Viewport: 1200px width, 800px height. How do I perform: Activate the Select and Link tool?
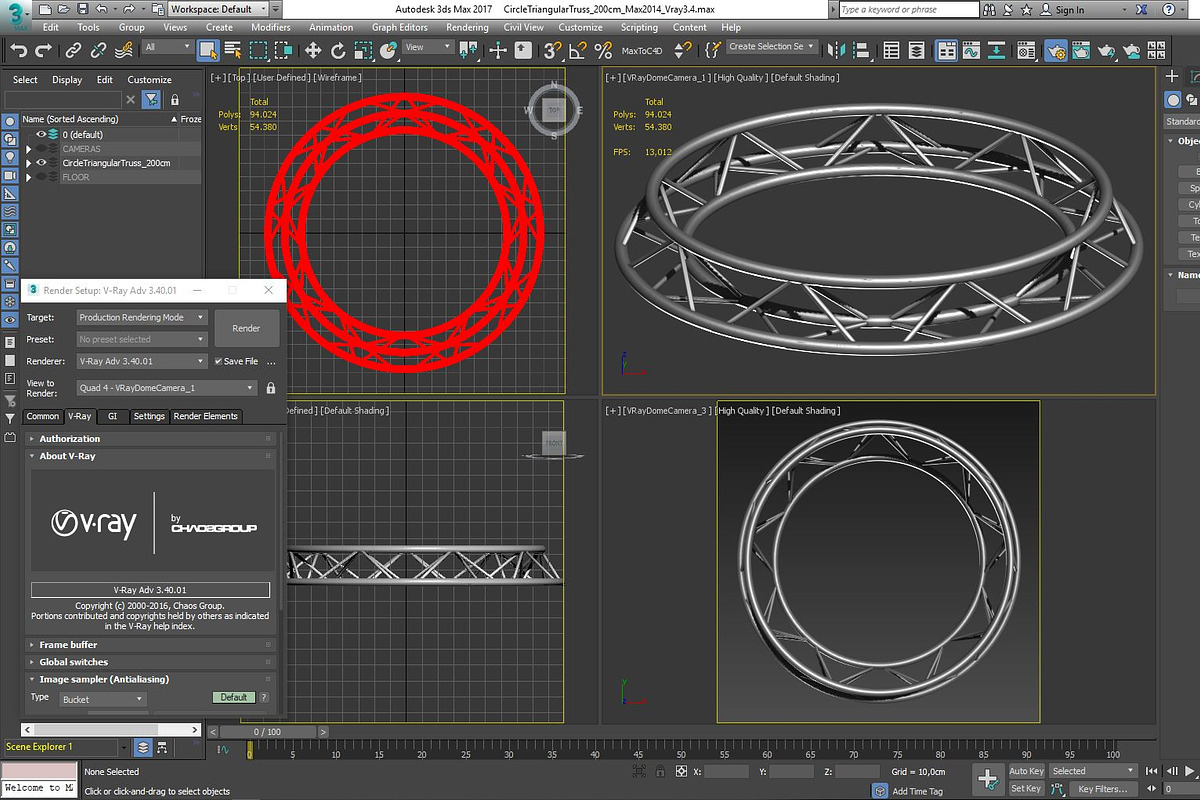point(73,50)
